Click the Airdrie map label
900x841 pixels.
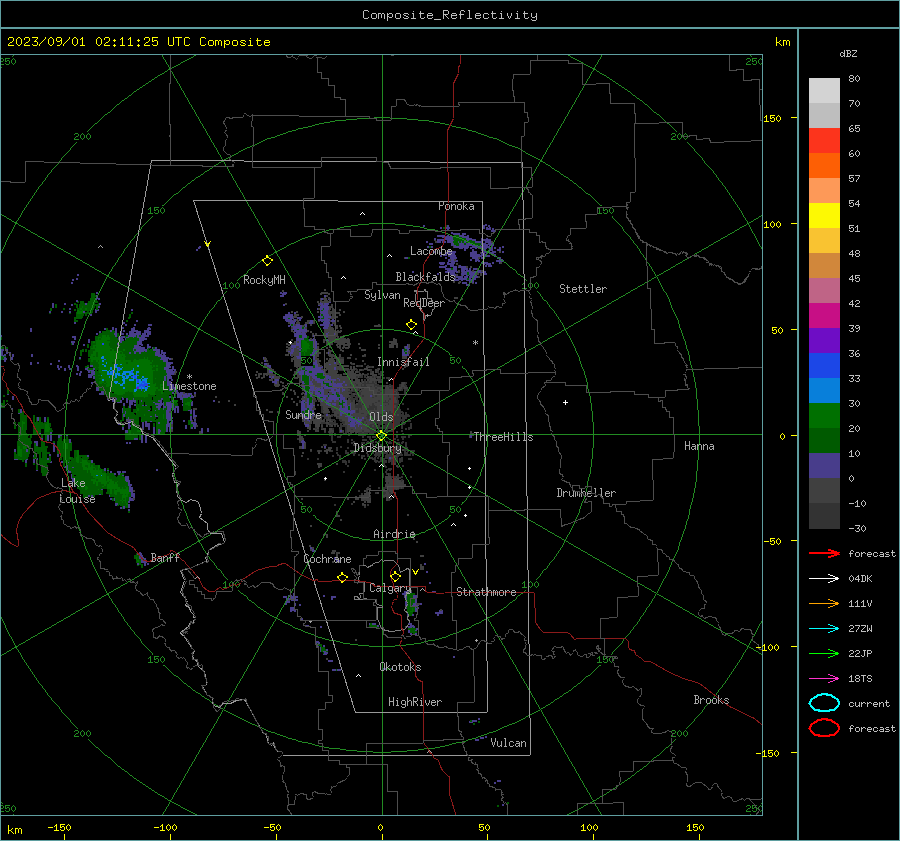point(394,534)
